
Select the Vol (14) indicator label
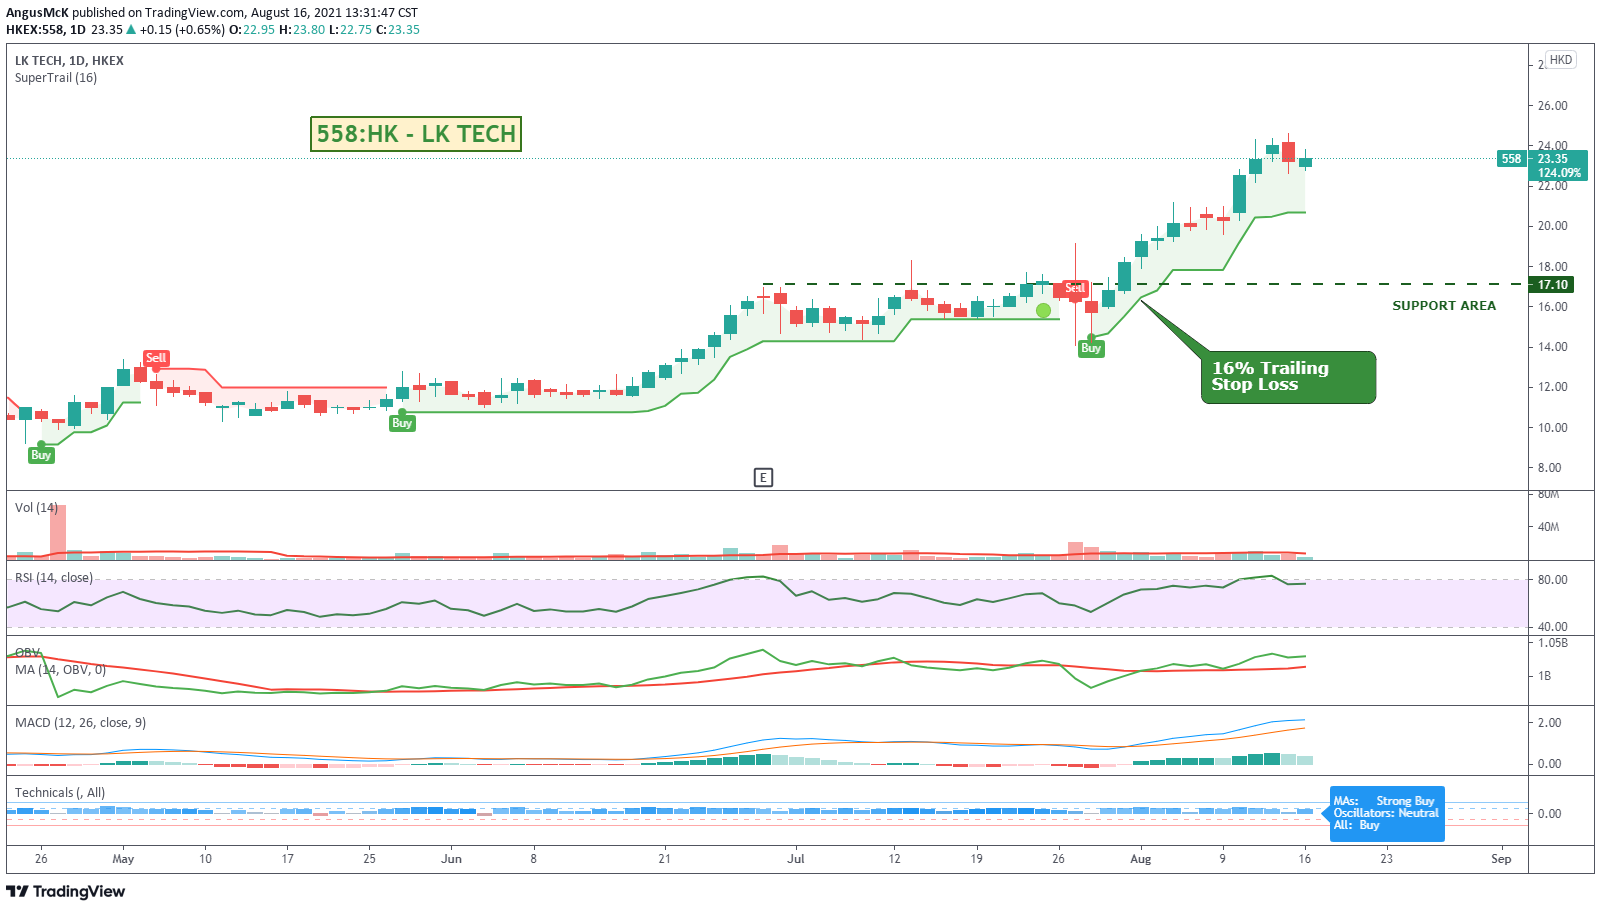tap(36, 508)
